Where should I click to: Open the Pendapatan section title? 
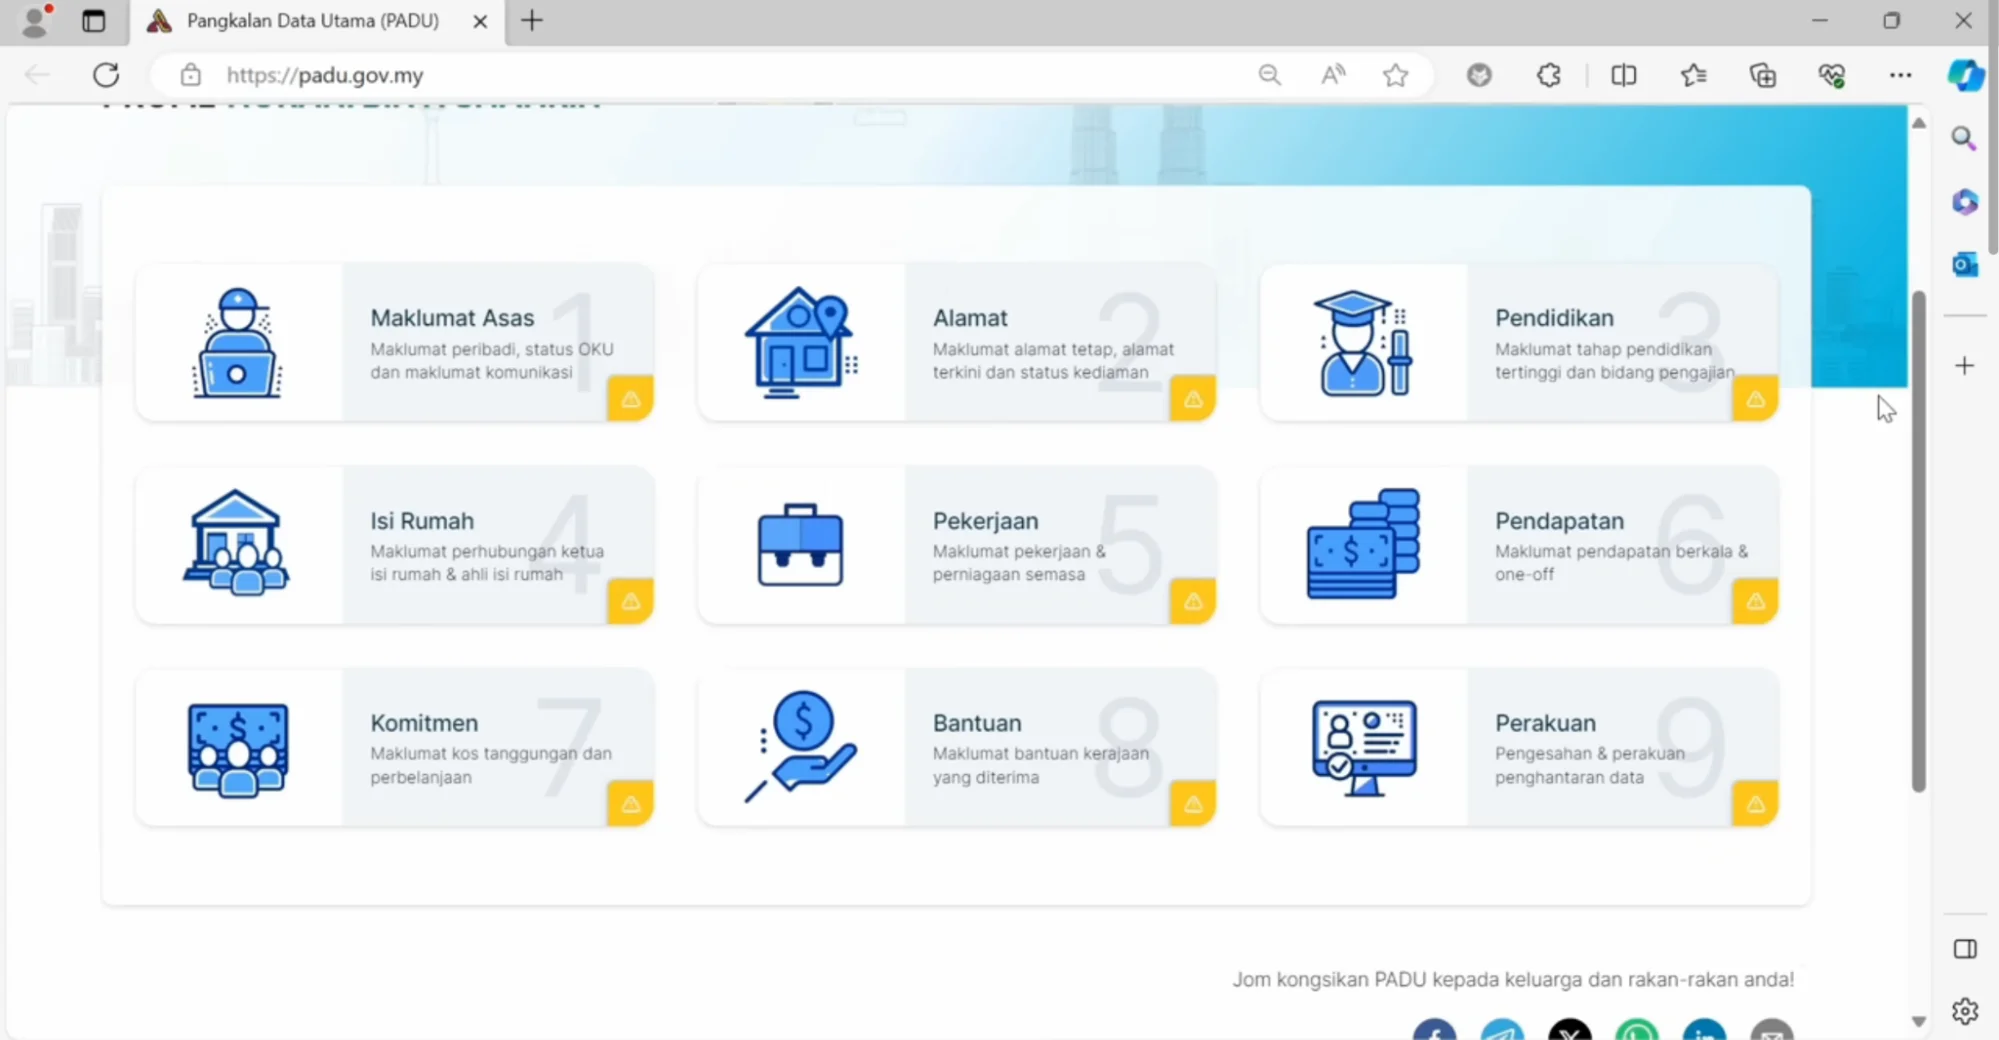(1559, 521)
